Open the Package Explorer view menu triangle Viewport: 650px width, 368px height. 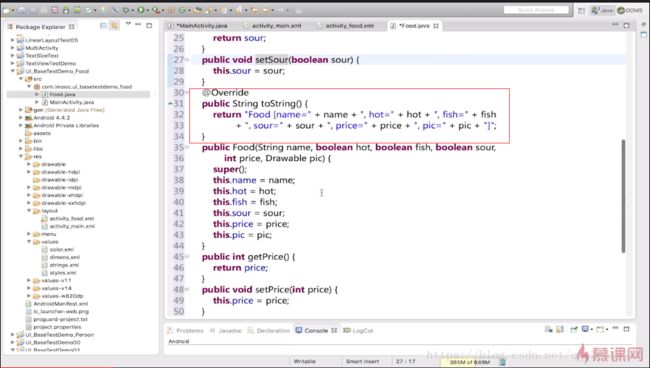pos(128,24)
